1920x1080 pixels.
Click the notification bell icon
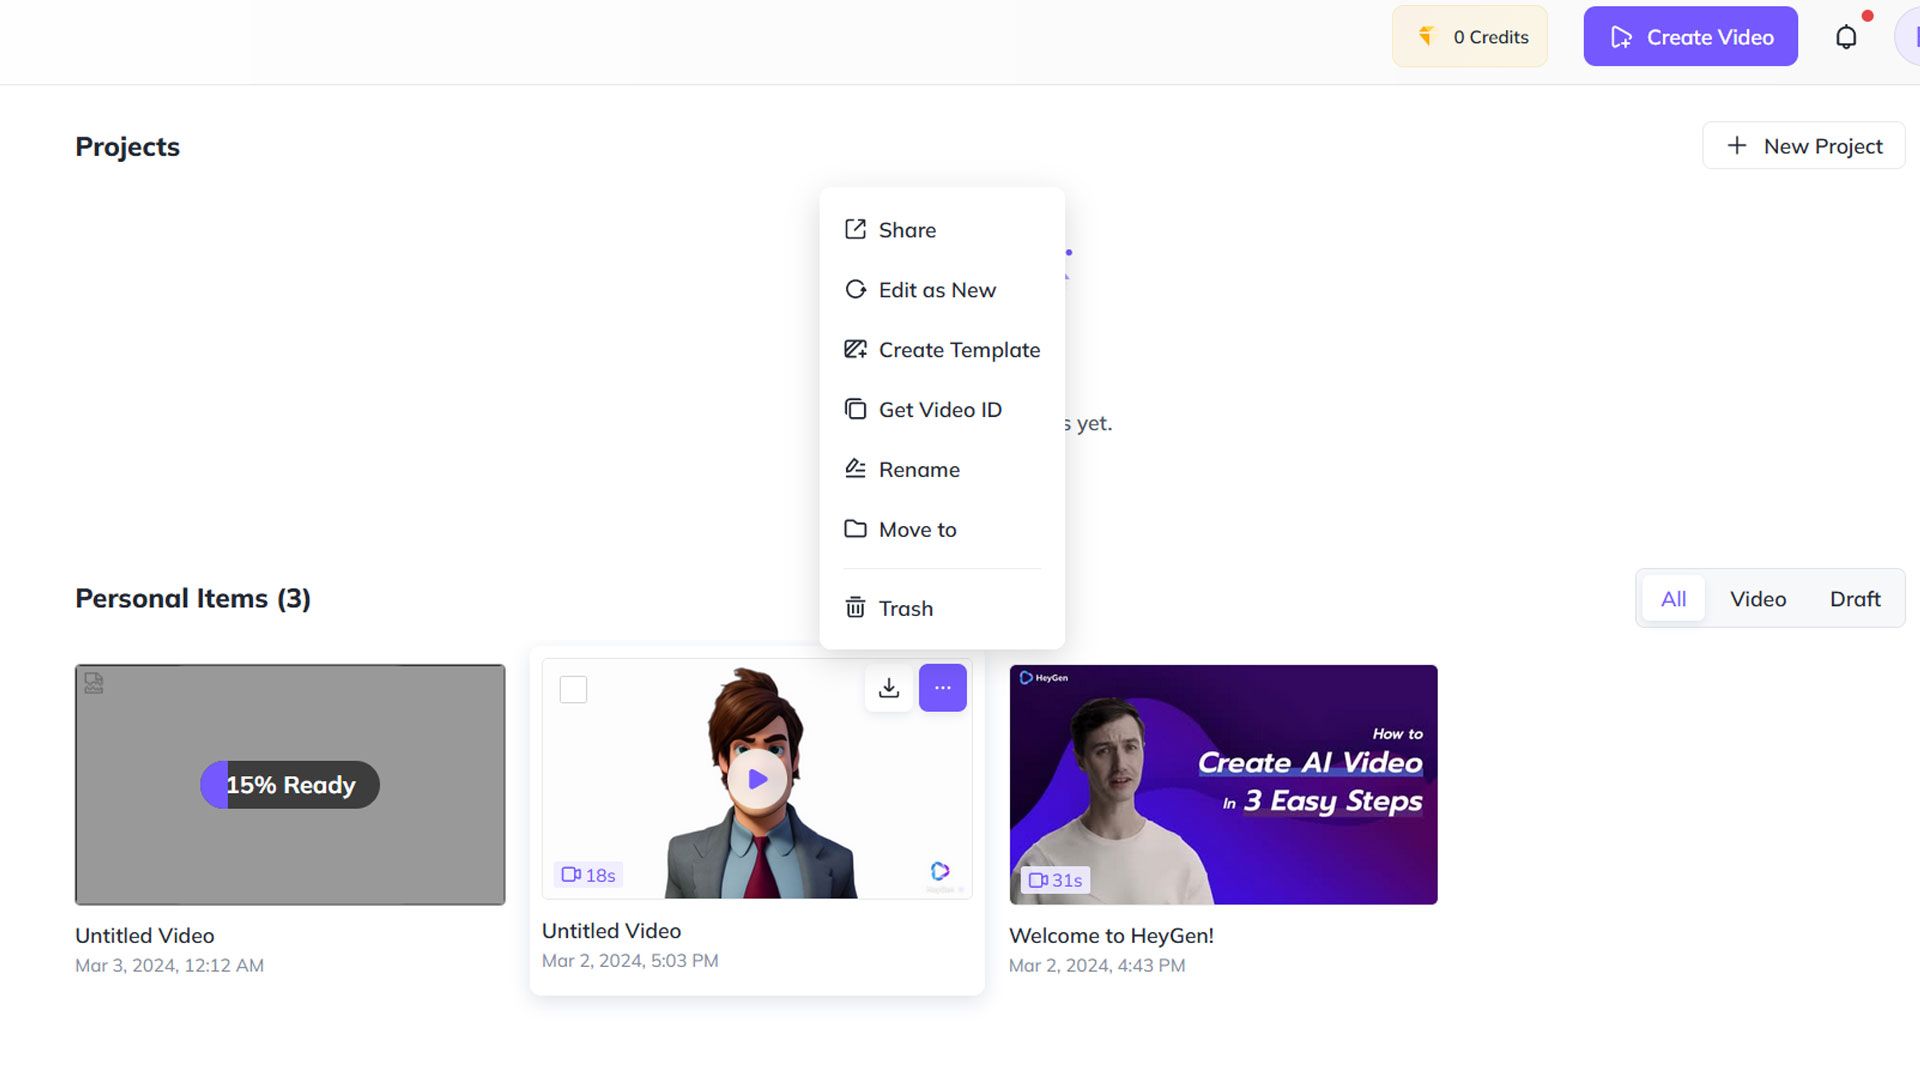(x=1846, y=37)
